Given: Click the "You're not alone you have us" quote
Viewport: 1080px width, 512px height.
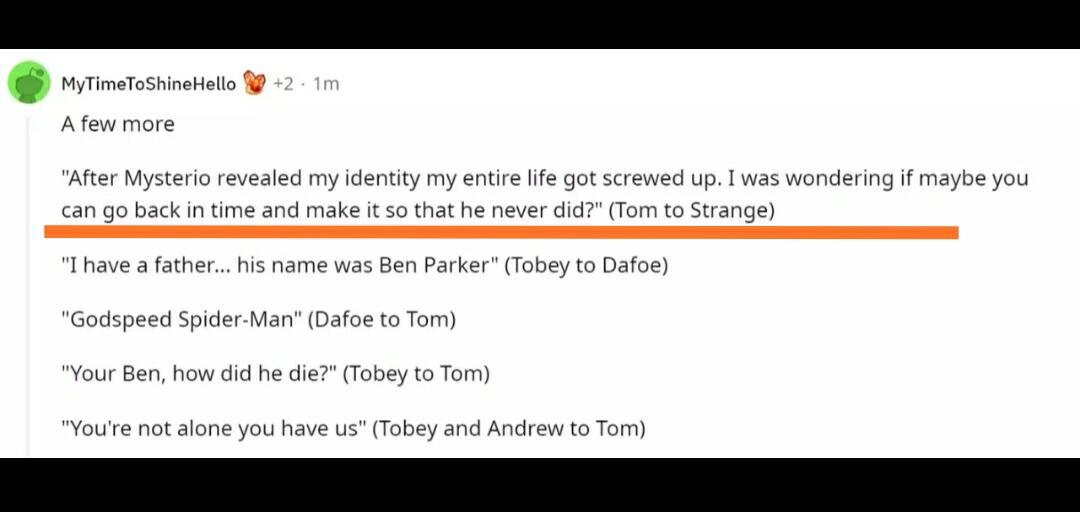Looking at the screenshot, I should click(213, 429).
